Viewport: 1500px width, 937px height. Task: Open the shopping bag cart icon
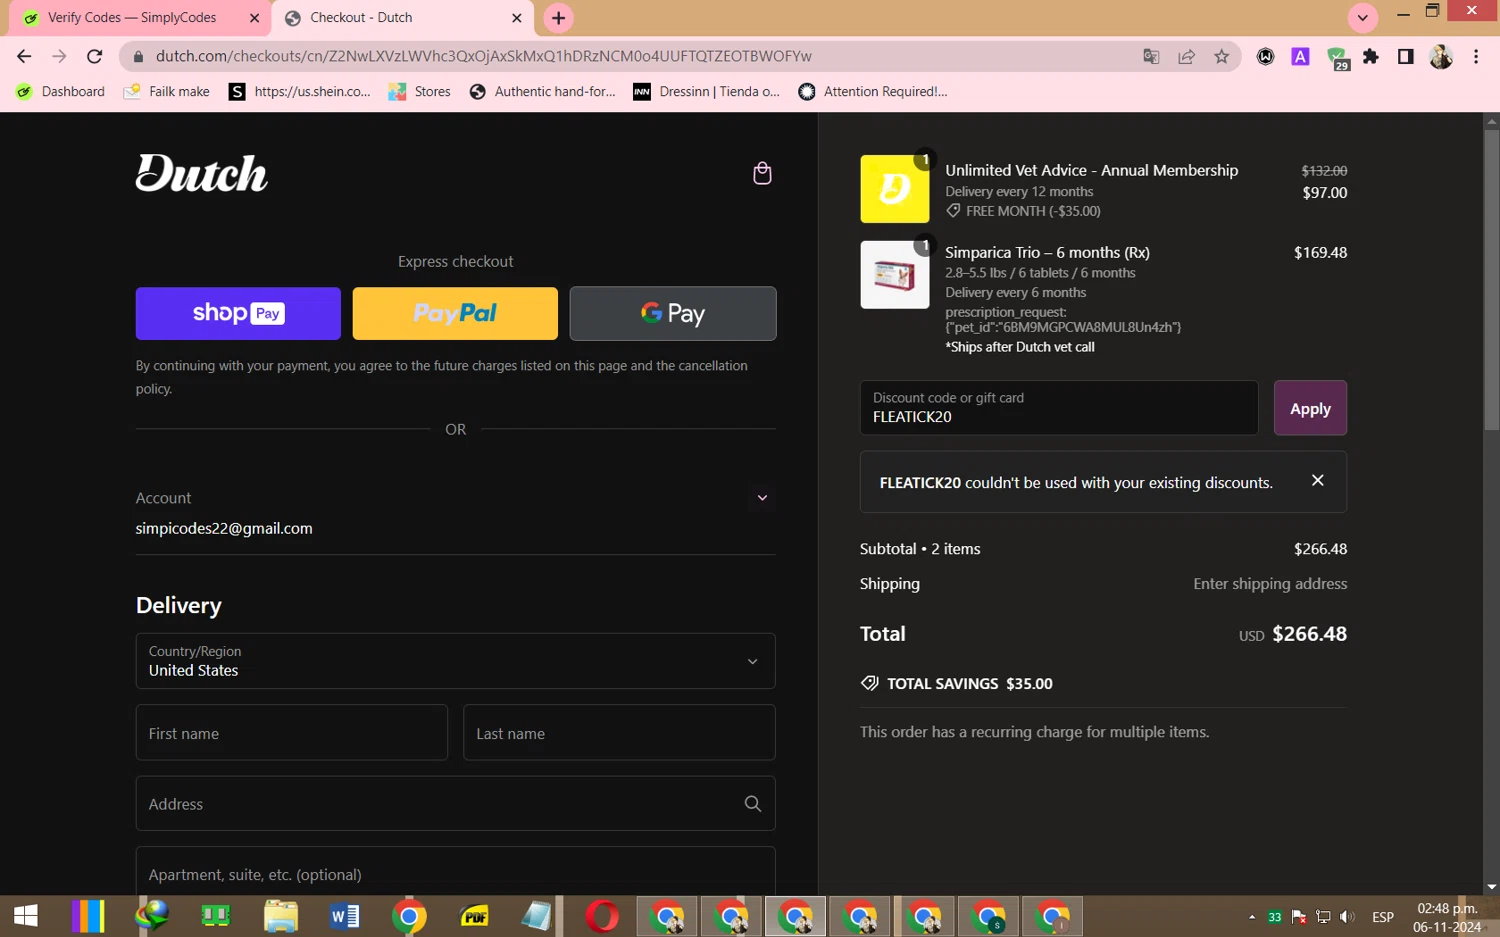(762, 174)
